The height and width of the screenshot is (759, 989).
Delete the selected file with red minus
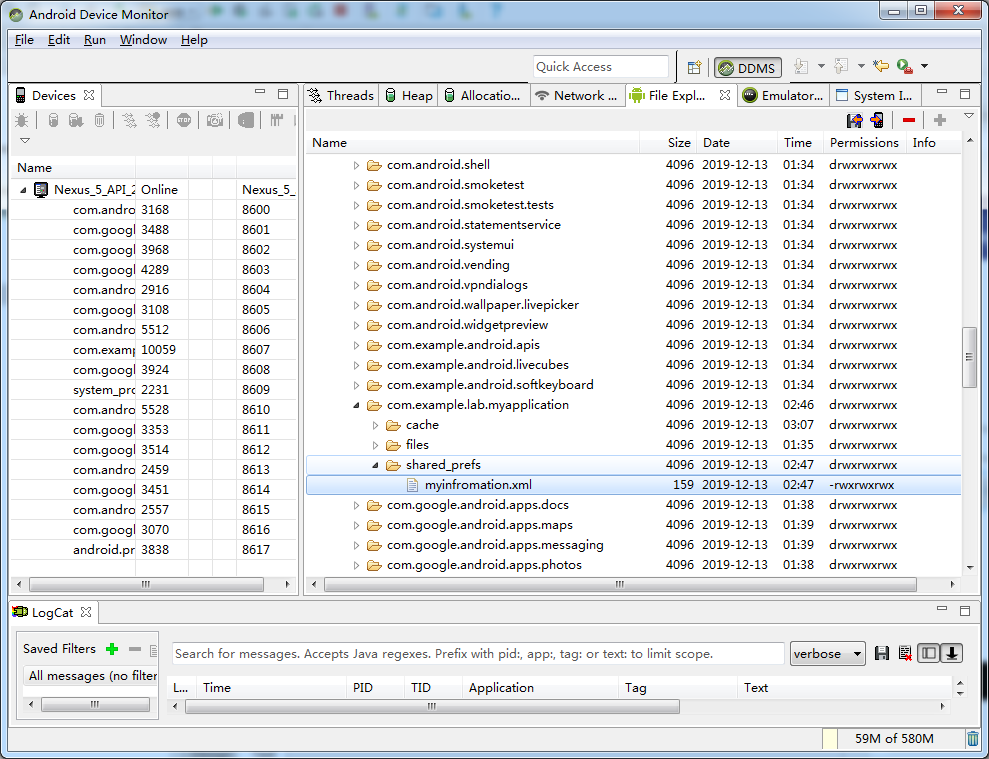pos(909,120)
